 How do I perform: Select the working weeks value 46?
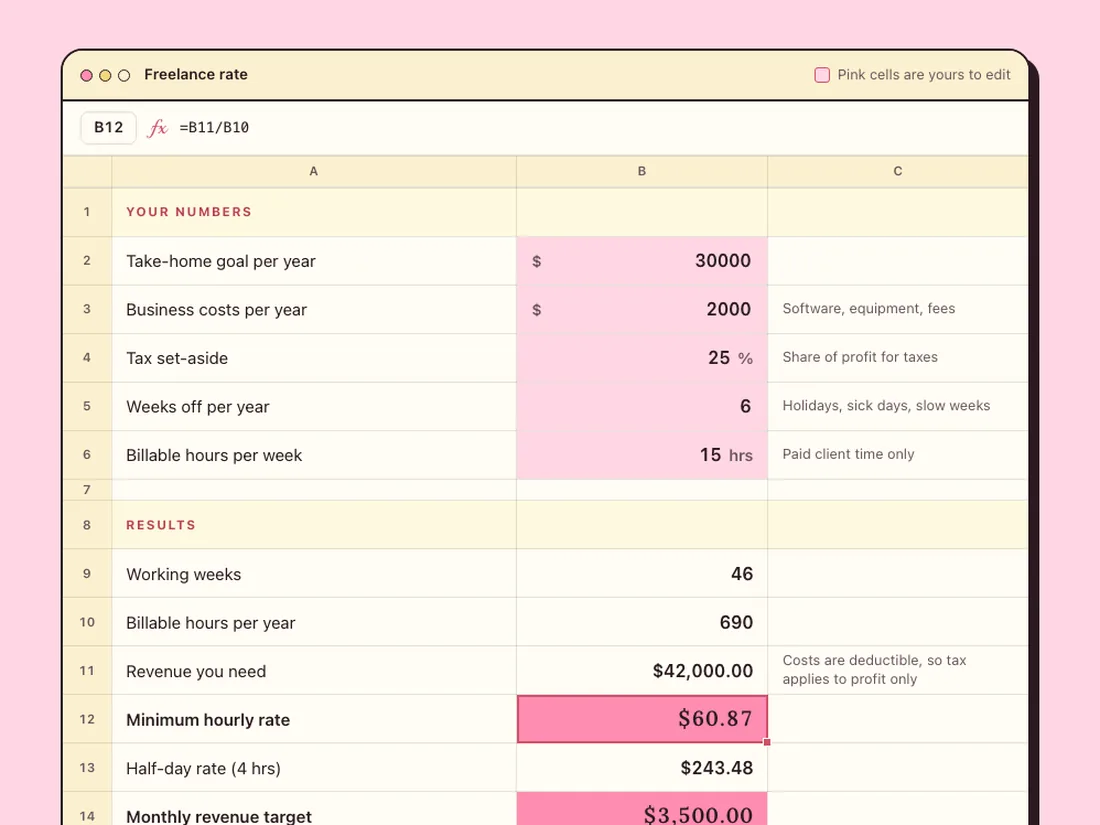point(742,574)
